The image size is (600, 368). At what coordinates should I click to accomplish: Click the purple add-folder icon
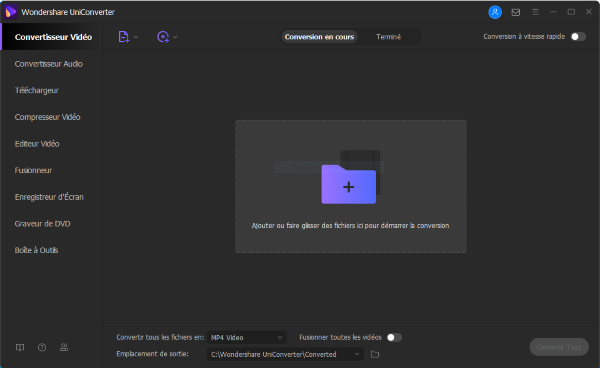pyautogui.click(x=349, y=184)
